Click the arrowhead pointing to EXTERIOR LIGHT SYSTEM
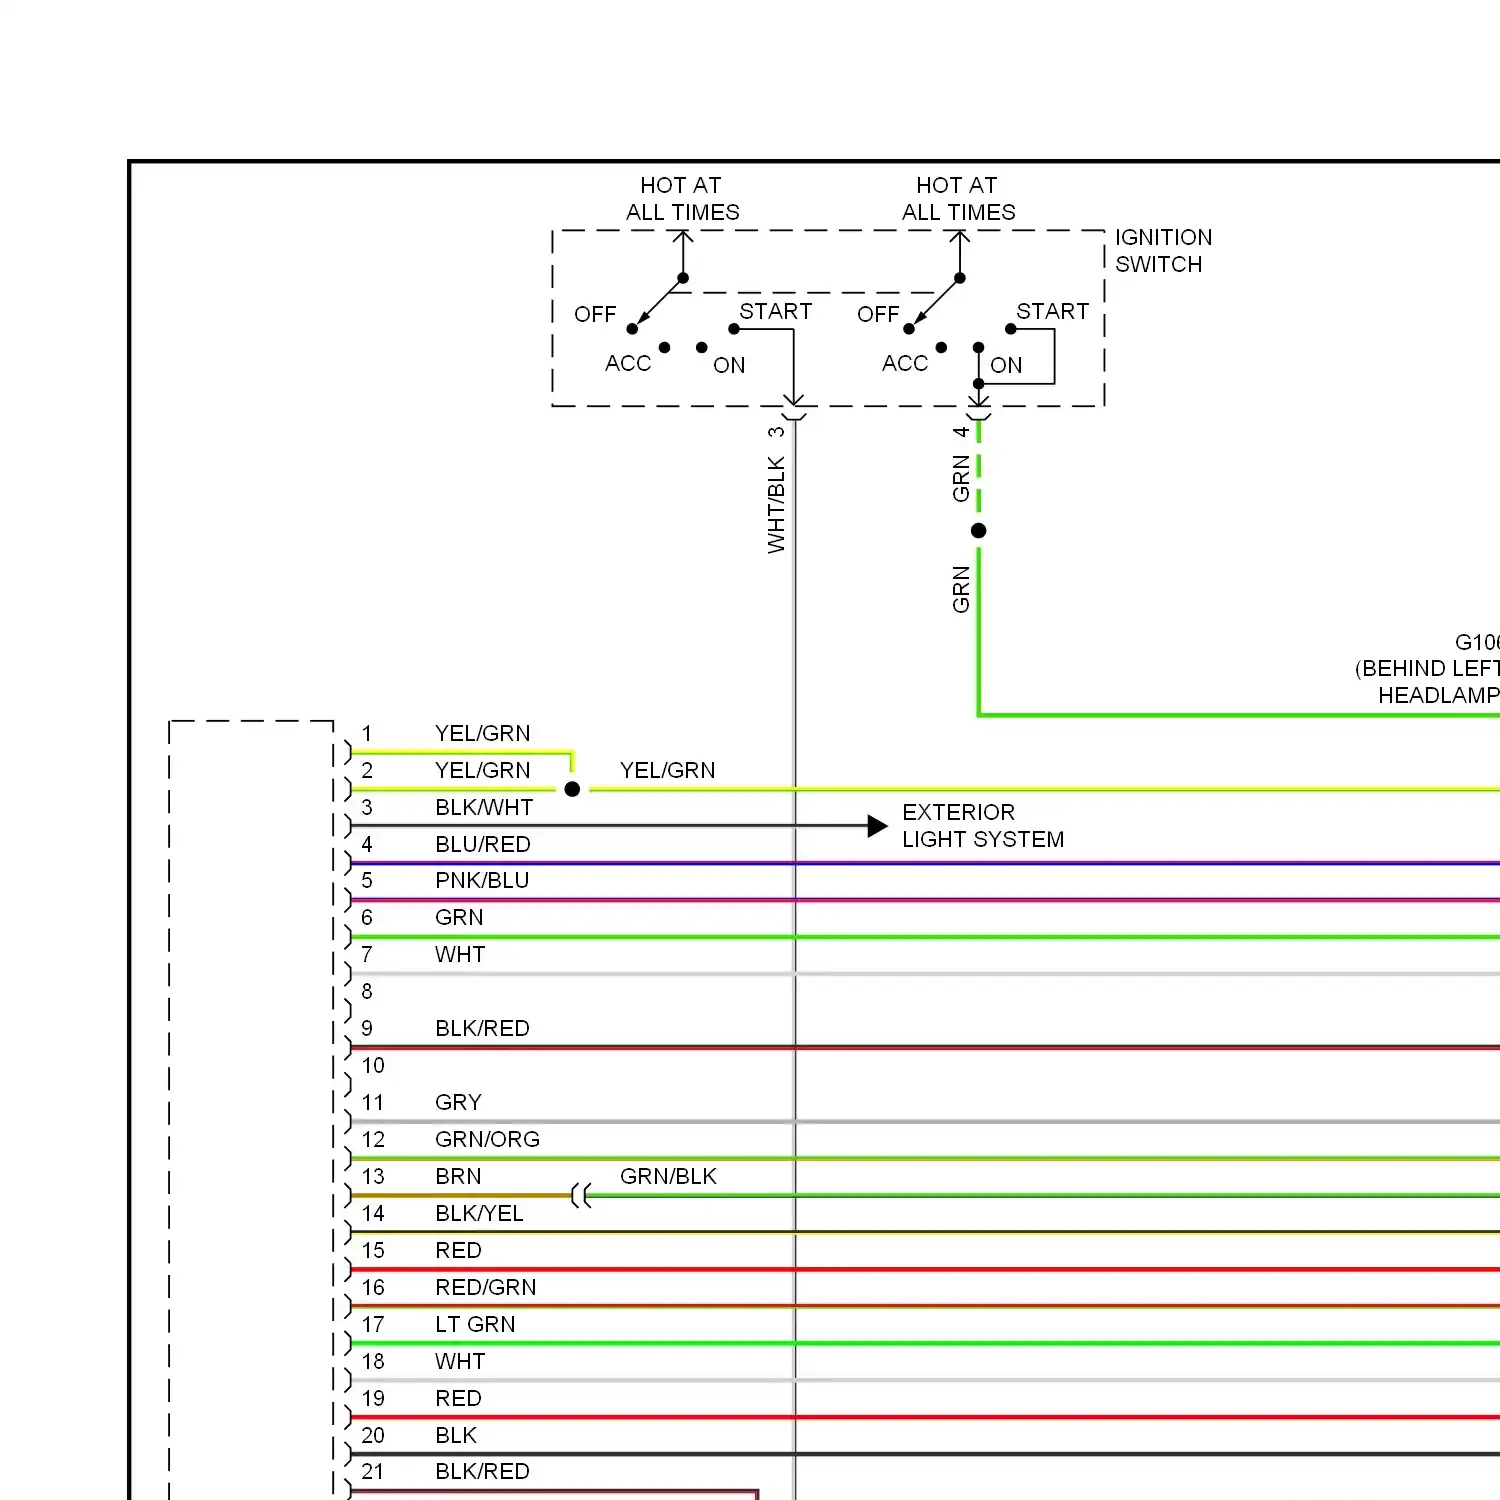The height and width of the screenshot is (1500, 1500). [x=877, y=826]
